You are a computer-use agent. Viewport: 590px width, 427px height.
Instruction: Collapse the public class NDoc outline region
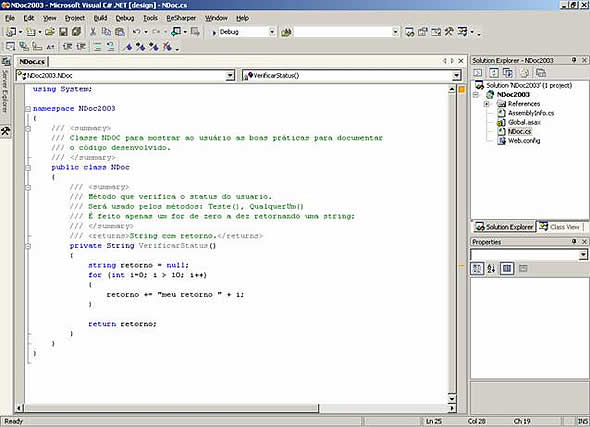point(28,168)
